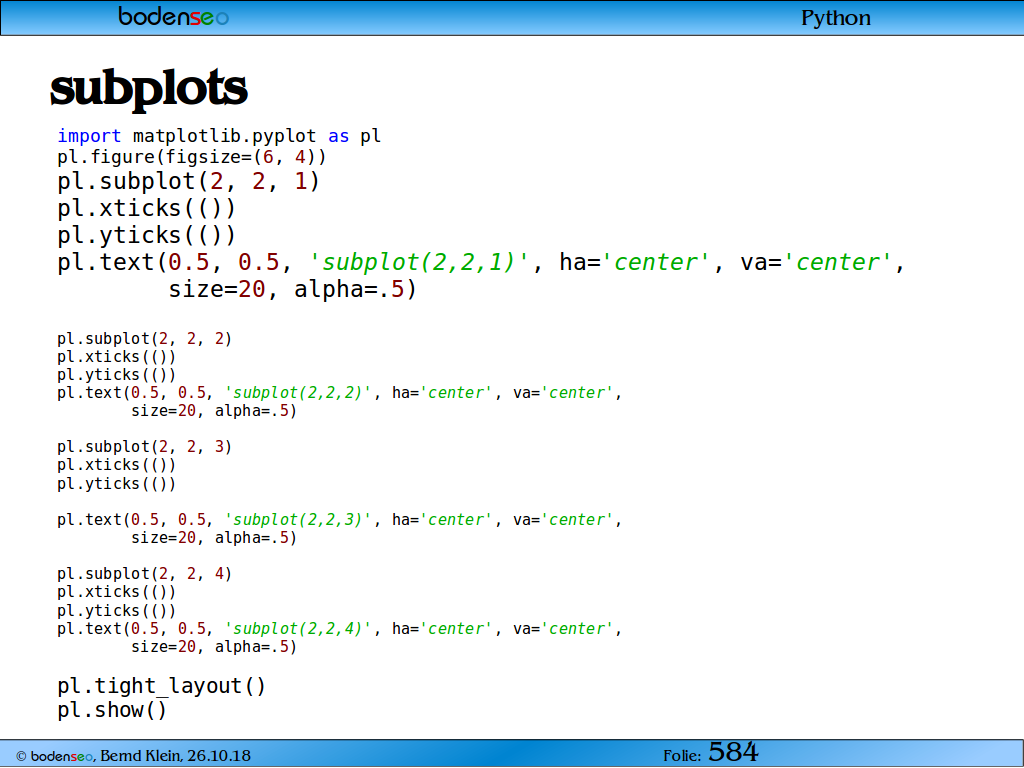This screenshot has width=1024, height=768.
Task: Click 'subplot(2,2,4)' string in code
Action: pyautogui.click(x=297, y=629)
